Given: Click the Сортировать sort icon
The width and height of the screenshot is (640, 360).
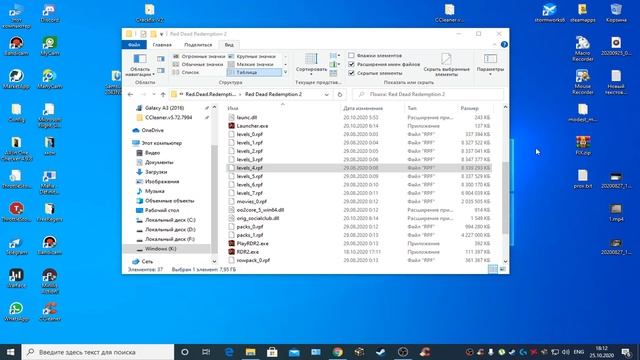Looking at the screenshot, I should [311, 64].
